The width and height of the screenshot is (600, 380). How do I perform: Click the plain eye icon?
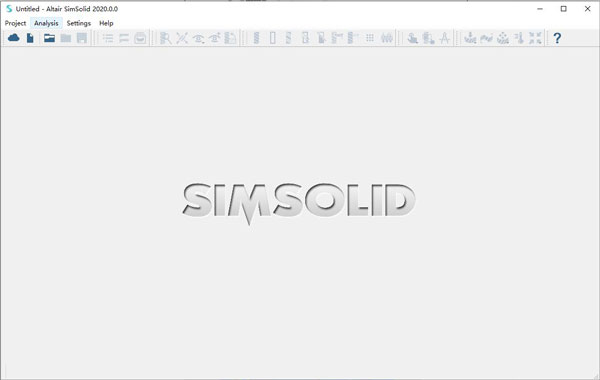pos(198,38)
